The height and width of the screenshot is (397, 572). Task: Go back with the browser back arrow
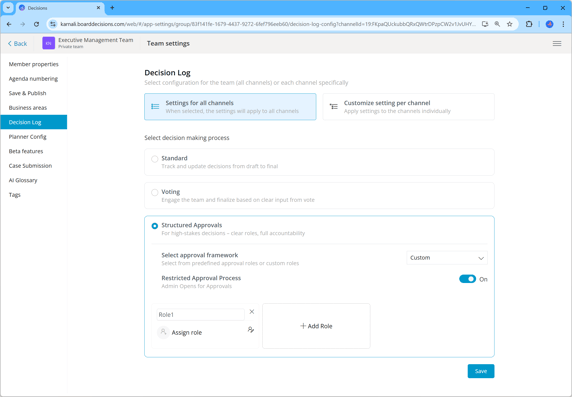(x=9, y=24)
